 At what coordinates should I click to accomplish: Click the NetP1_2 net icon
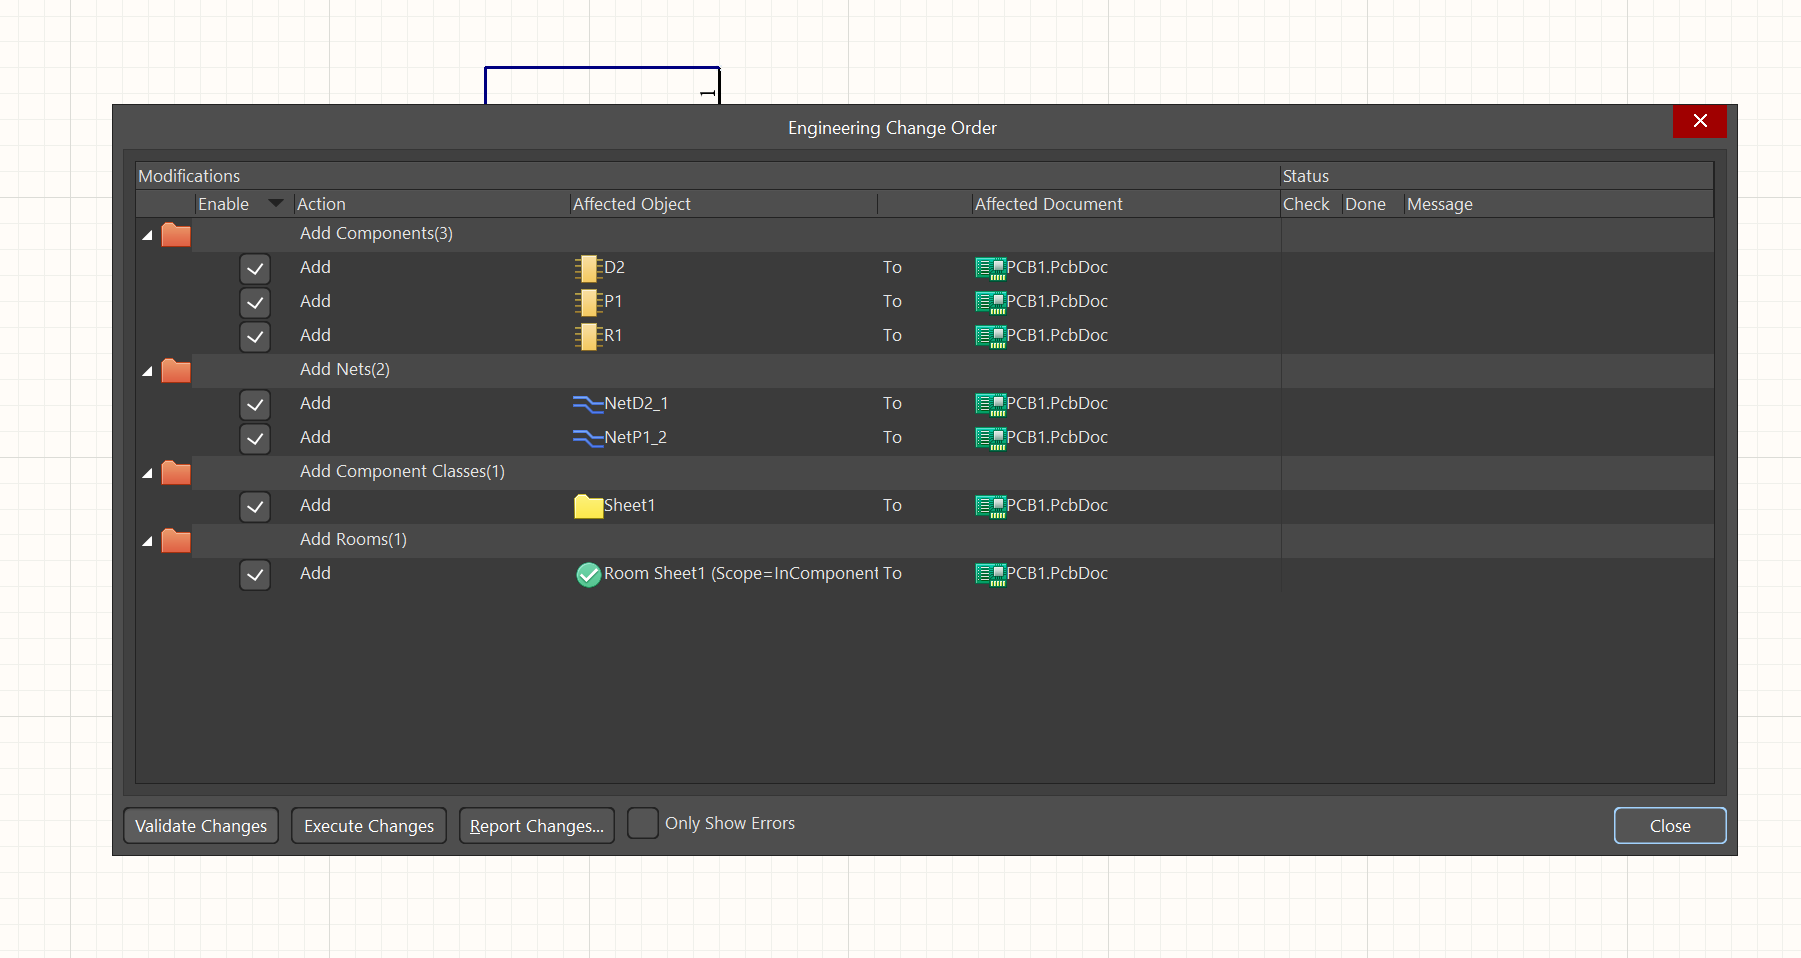(588, 438)
